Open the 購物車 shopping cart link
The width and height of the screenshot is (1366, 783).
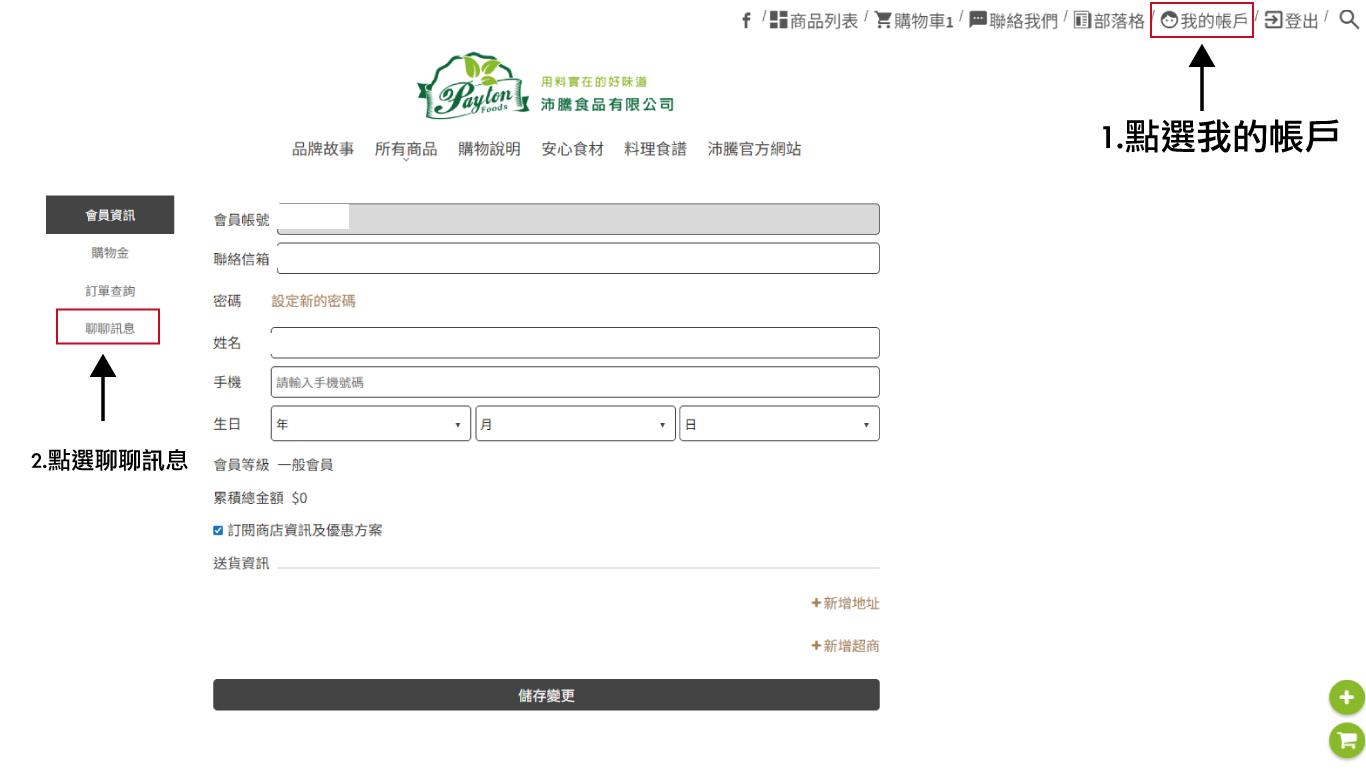(x=913, y=20)
